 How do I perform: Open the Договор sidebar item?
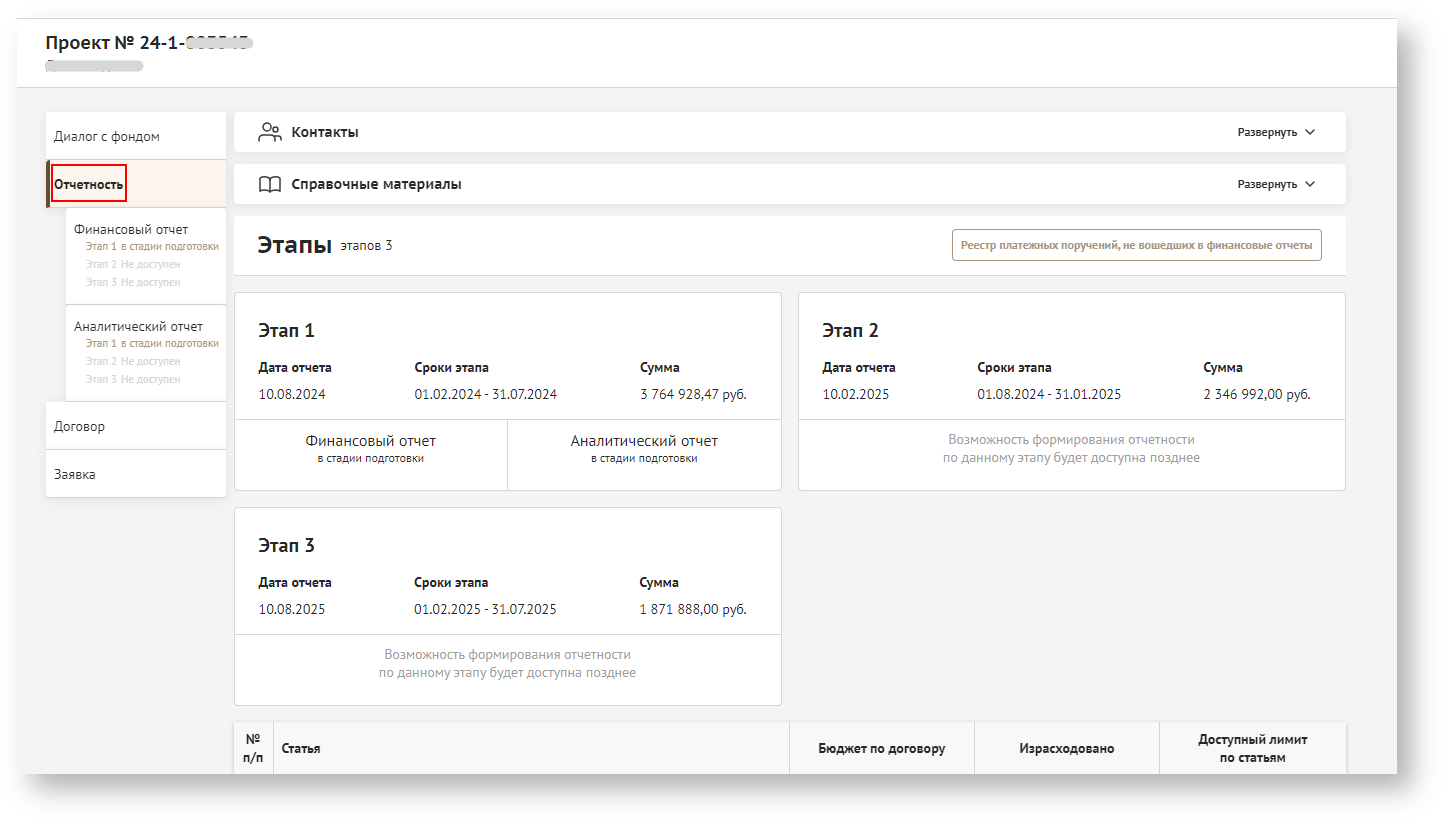80,426
